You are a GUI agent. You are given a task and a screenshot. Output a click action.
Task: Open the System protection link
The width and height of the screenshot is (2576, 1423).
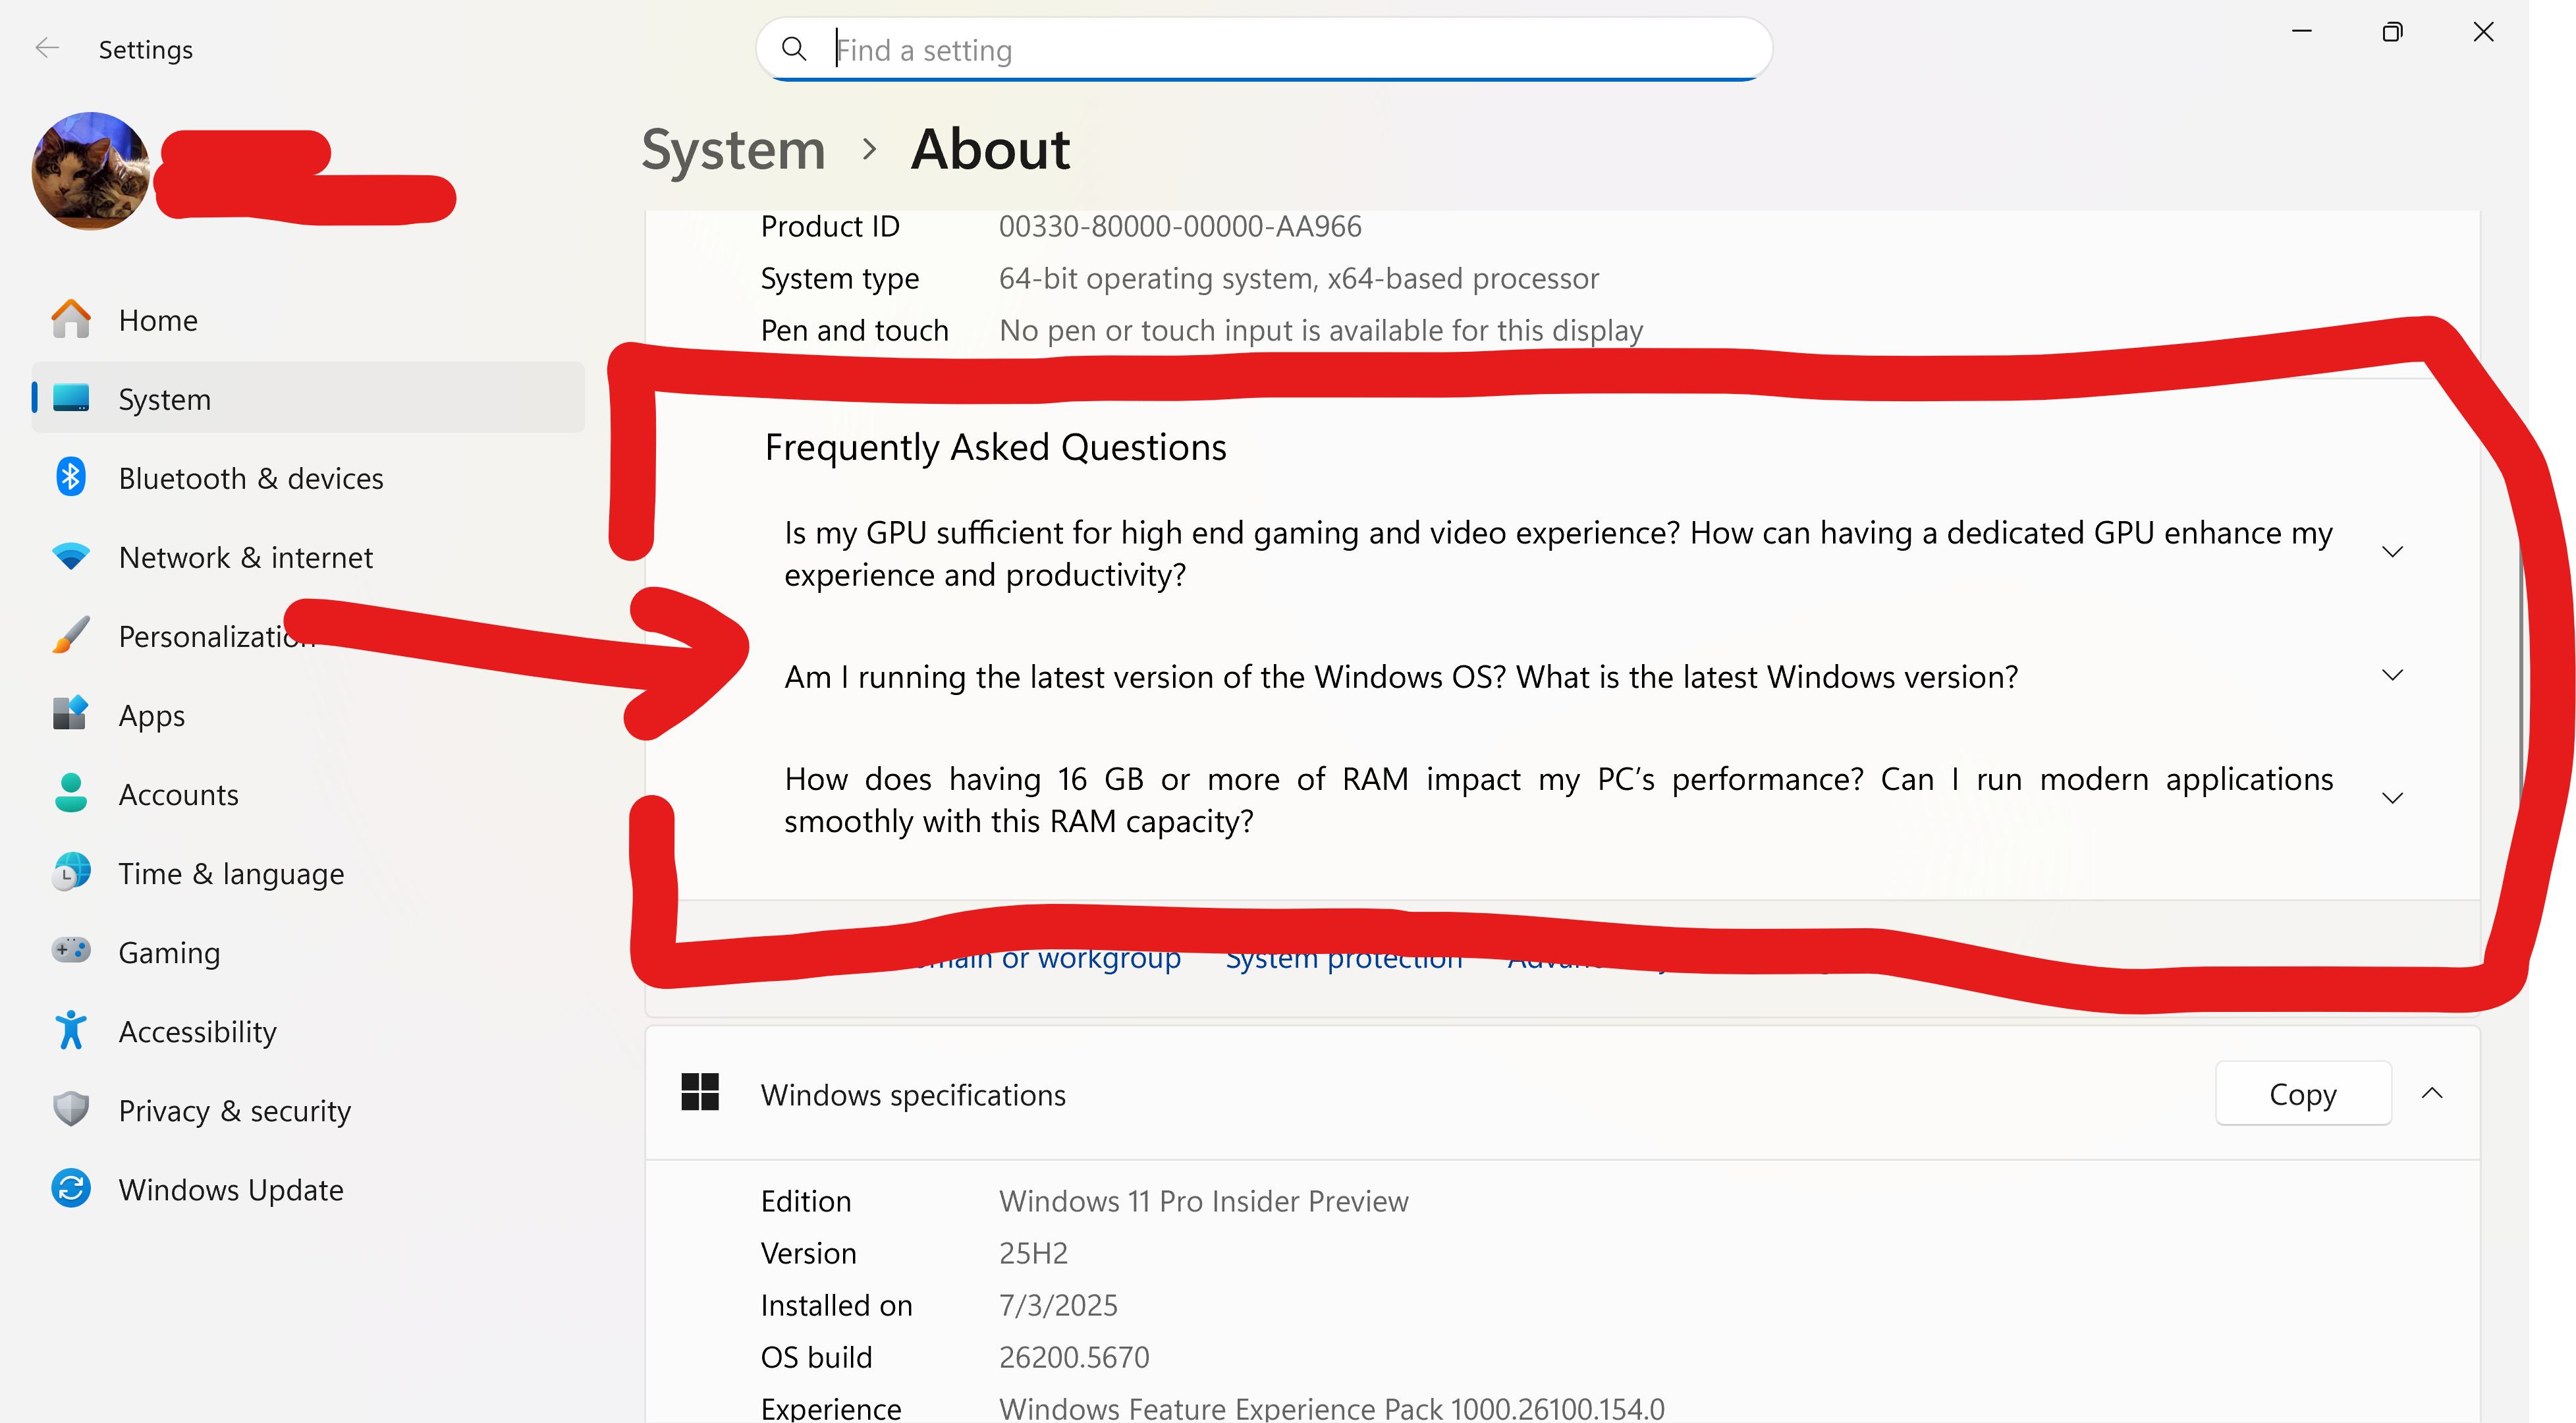1344,958
